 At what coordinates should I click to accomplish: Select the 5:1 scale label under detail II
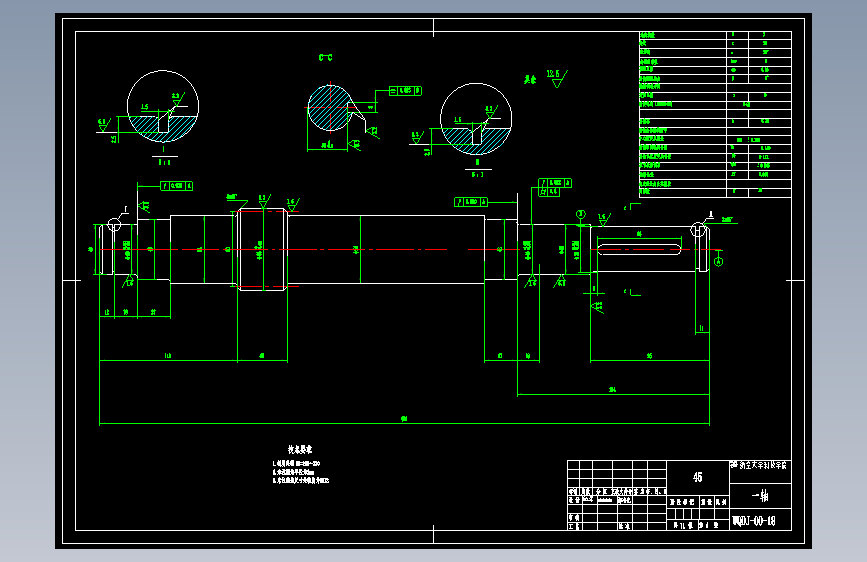(478, 174)
